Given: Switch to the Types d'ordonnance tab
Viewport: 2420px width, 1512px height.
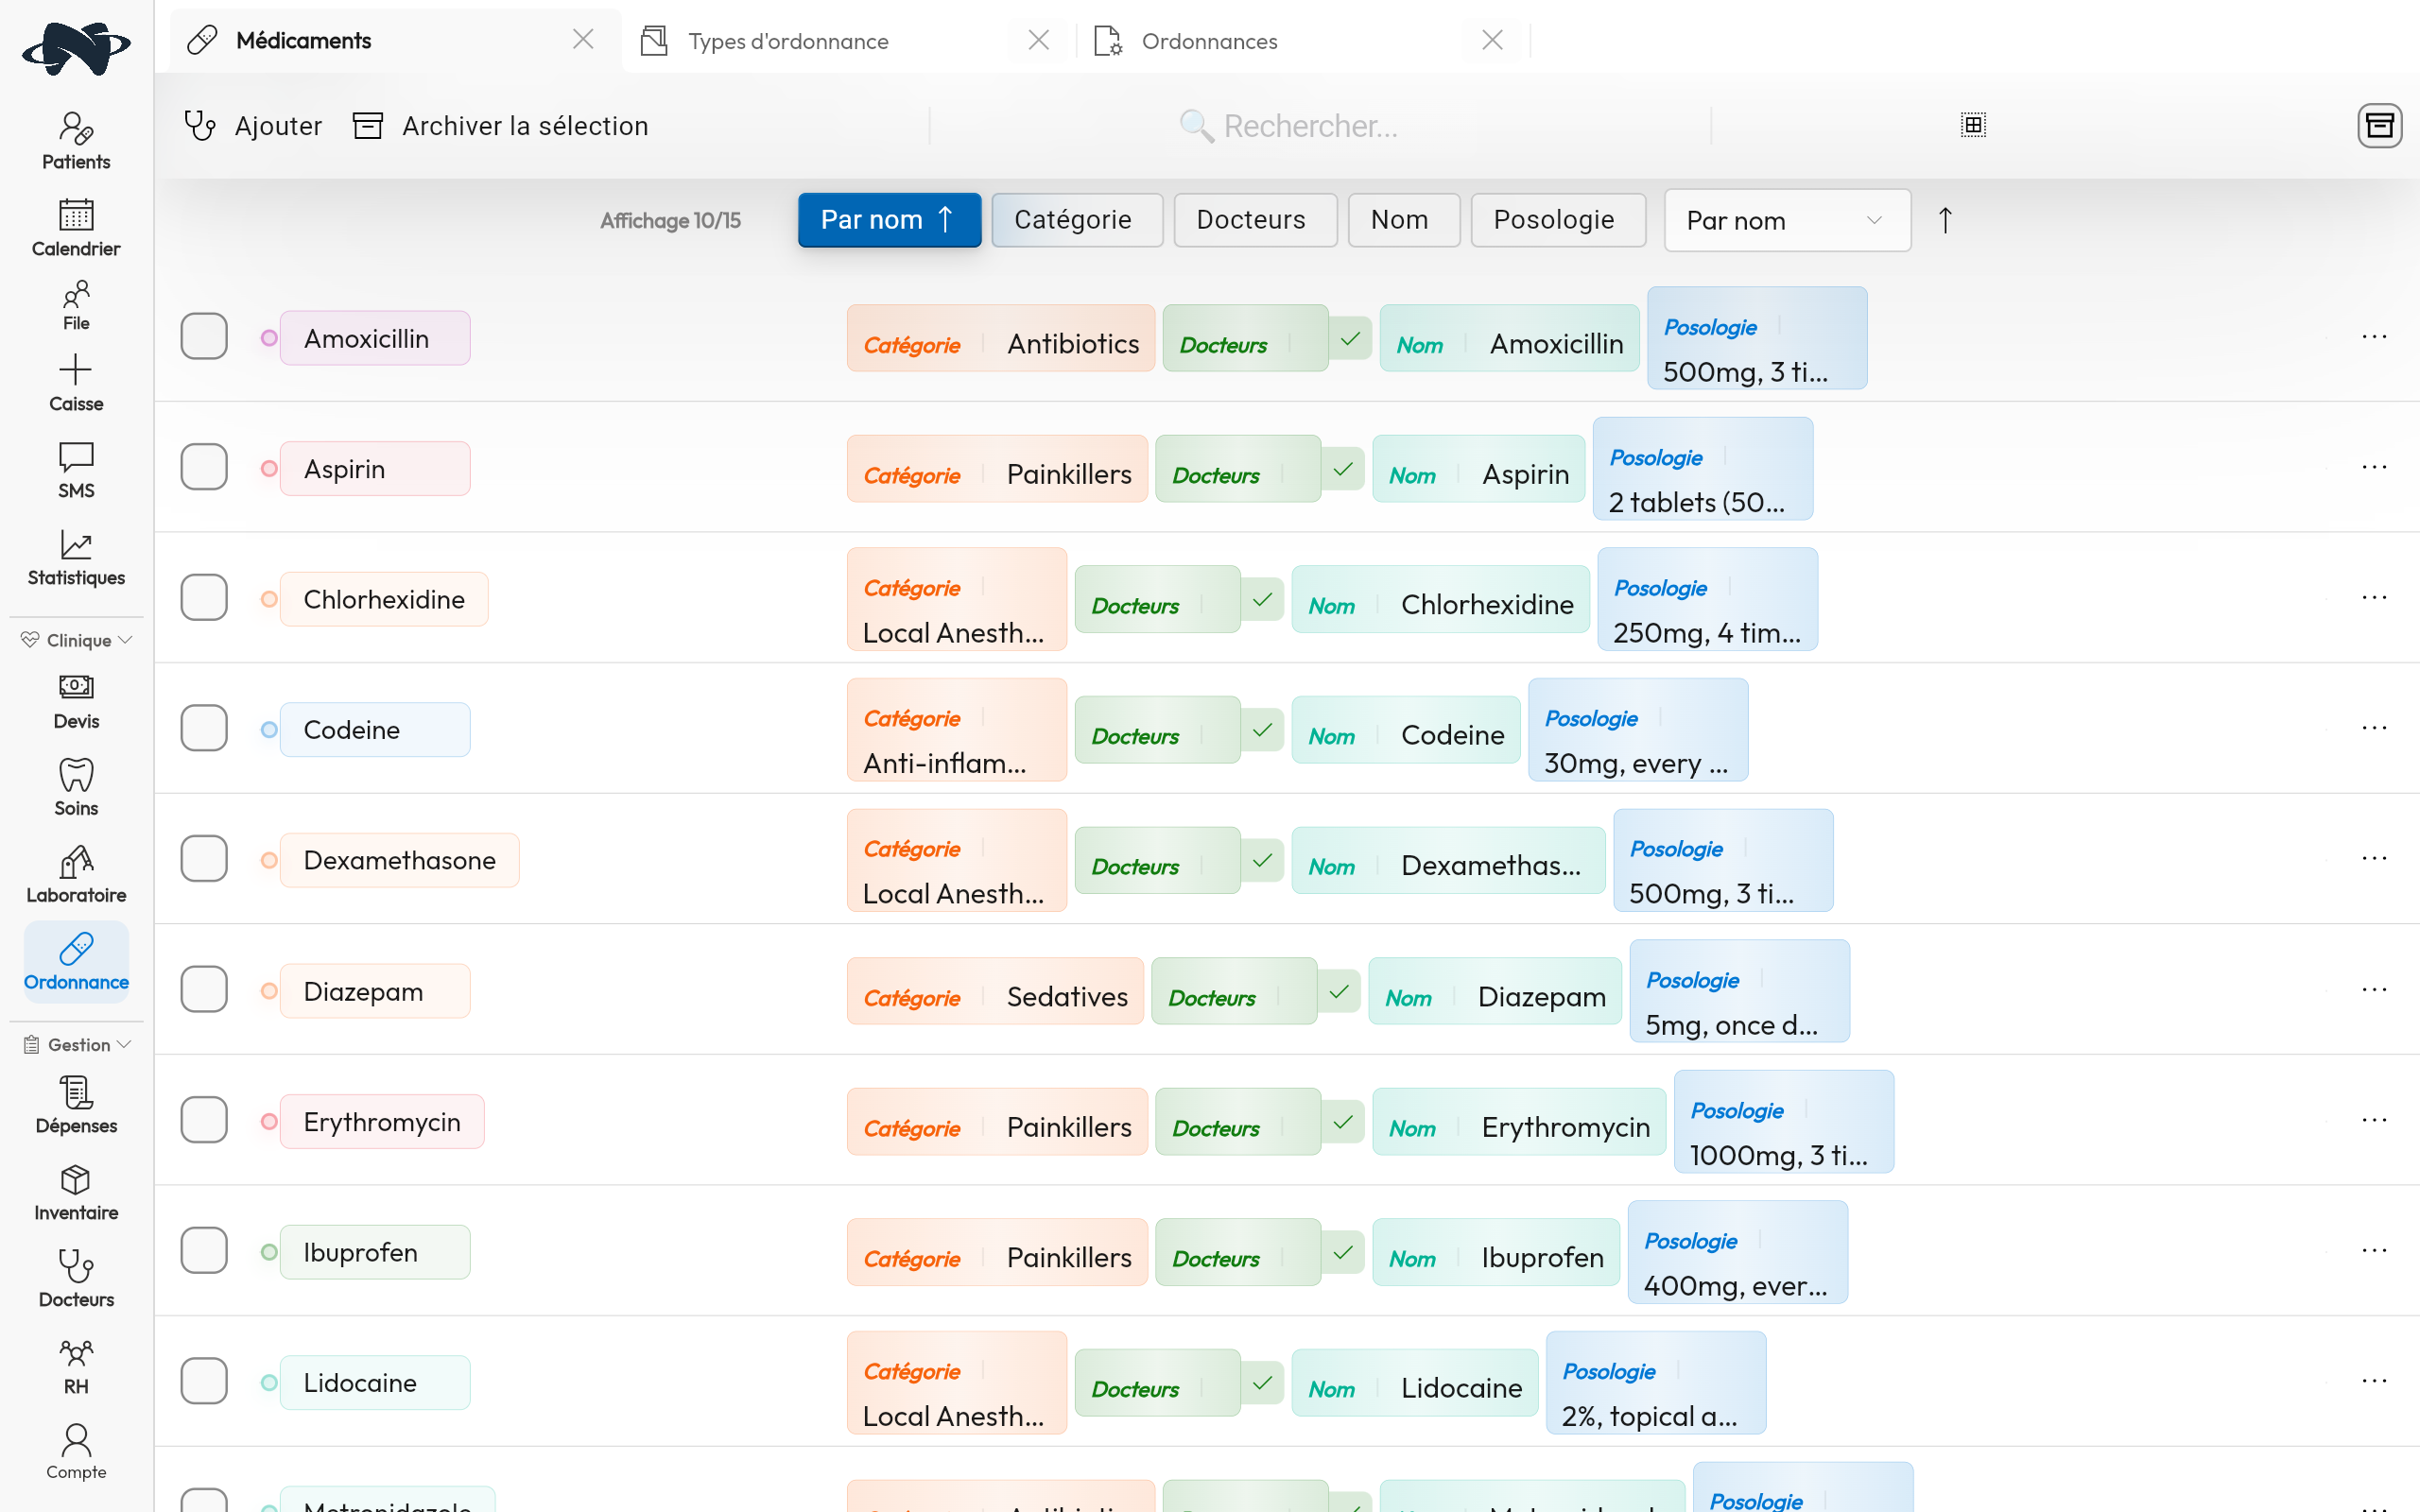Looking at the screenshot, I should [788, 41].
